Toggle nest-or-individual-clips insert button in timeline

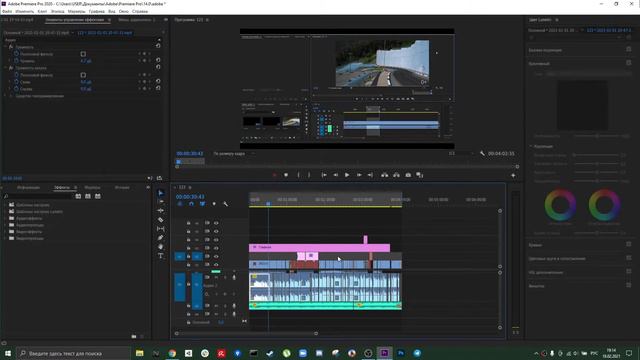coord(180,204)
